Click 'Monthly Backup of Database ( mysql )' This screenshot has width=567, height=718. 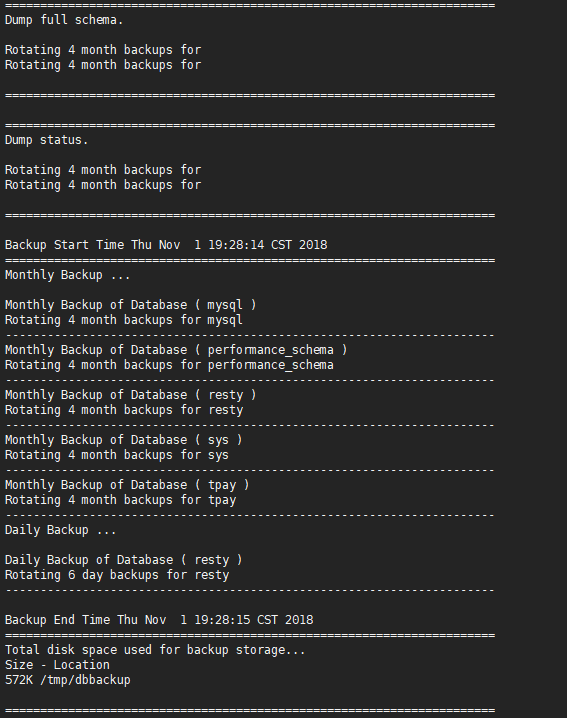[x=131, y=305]
